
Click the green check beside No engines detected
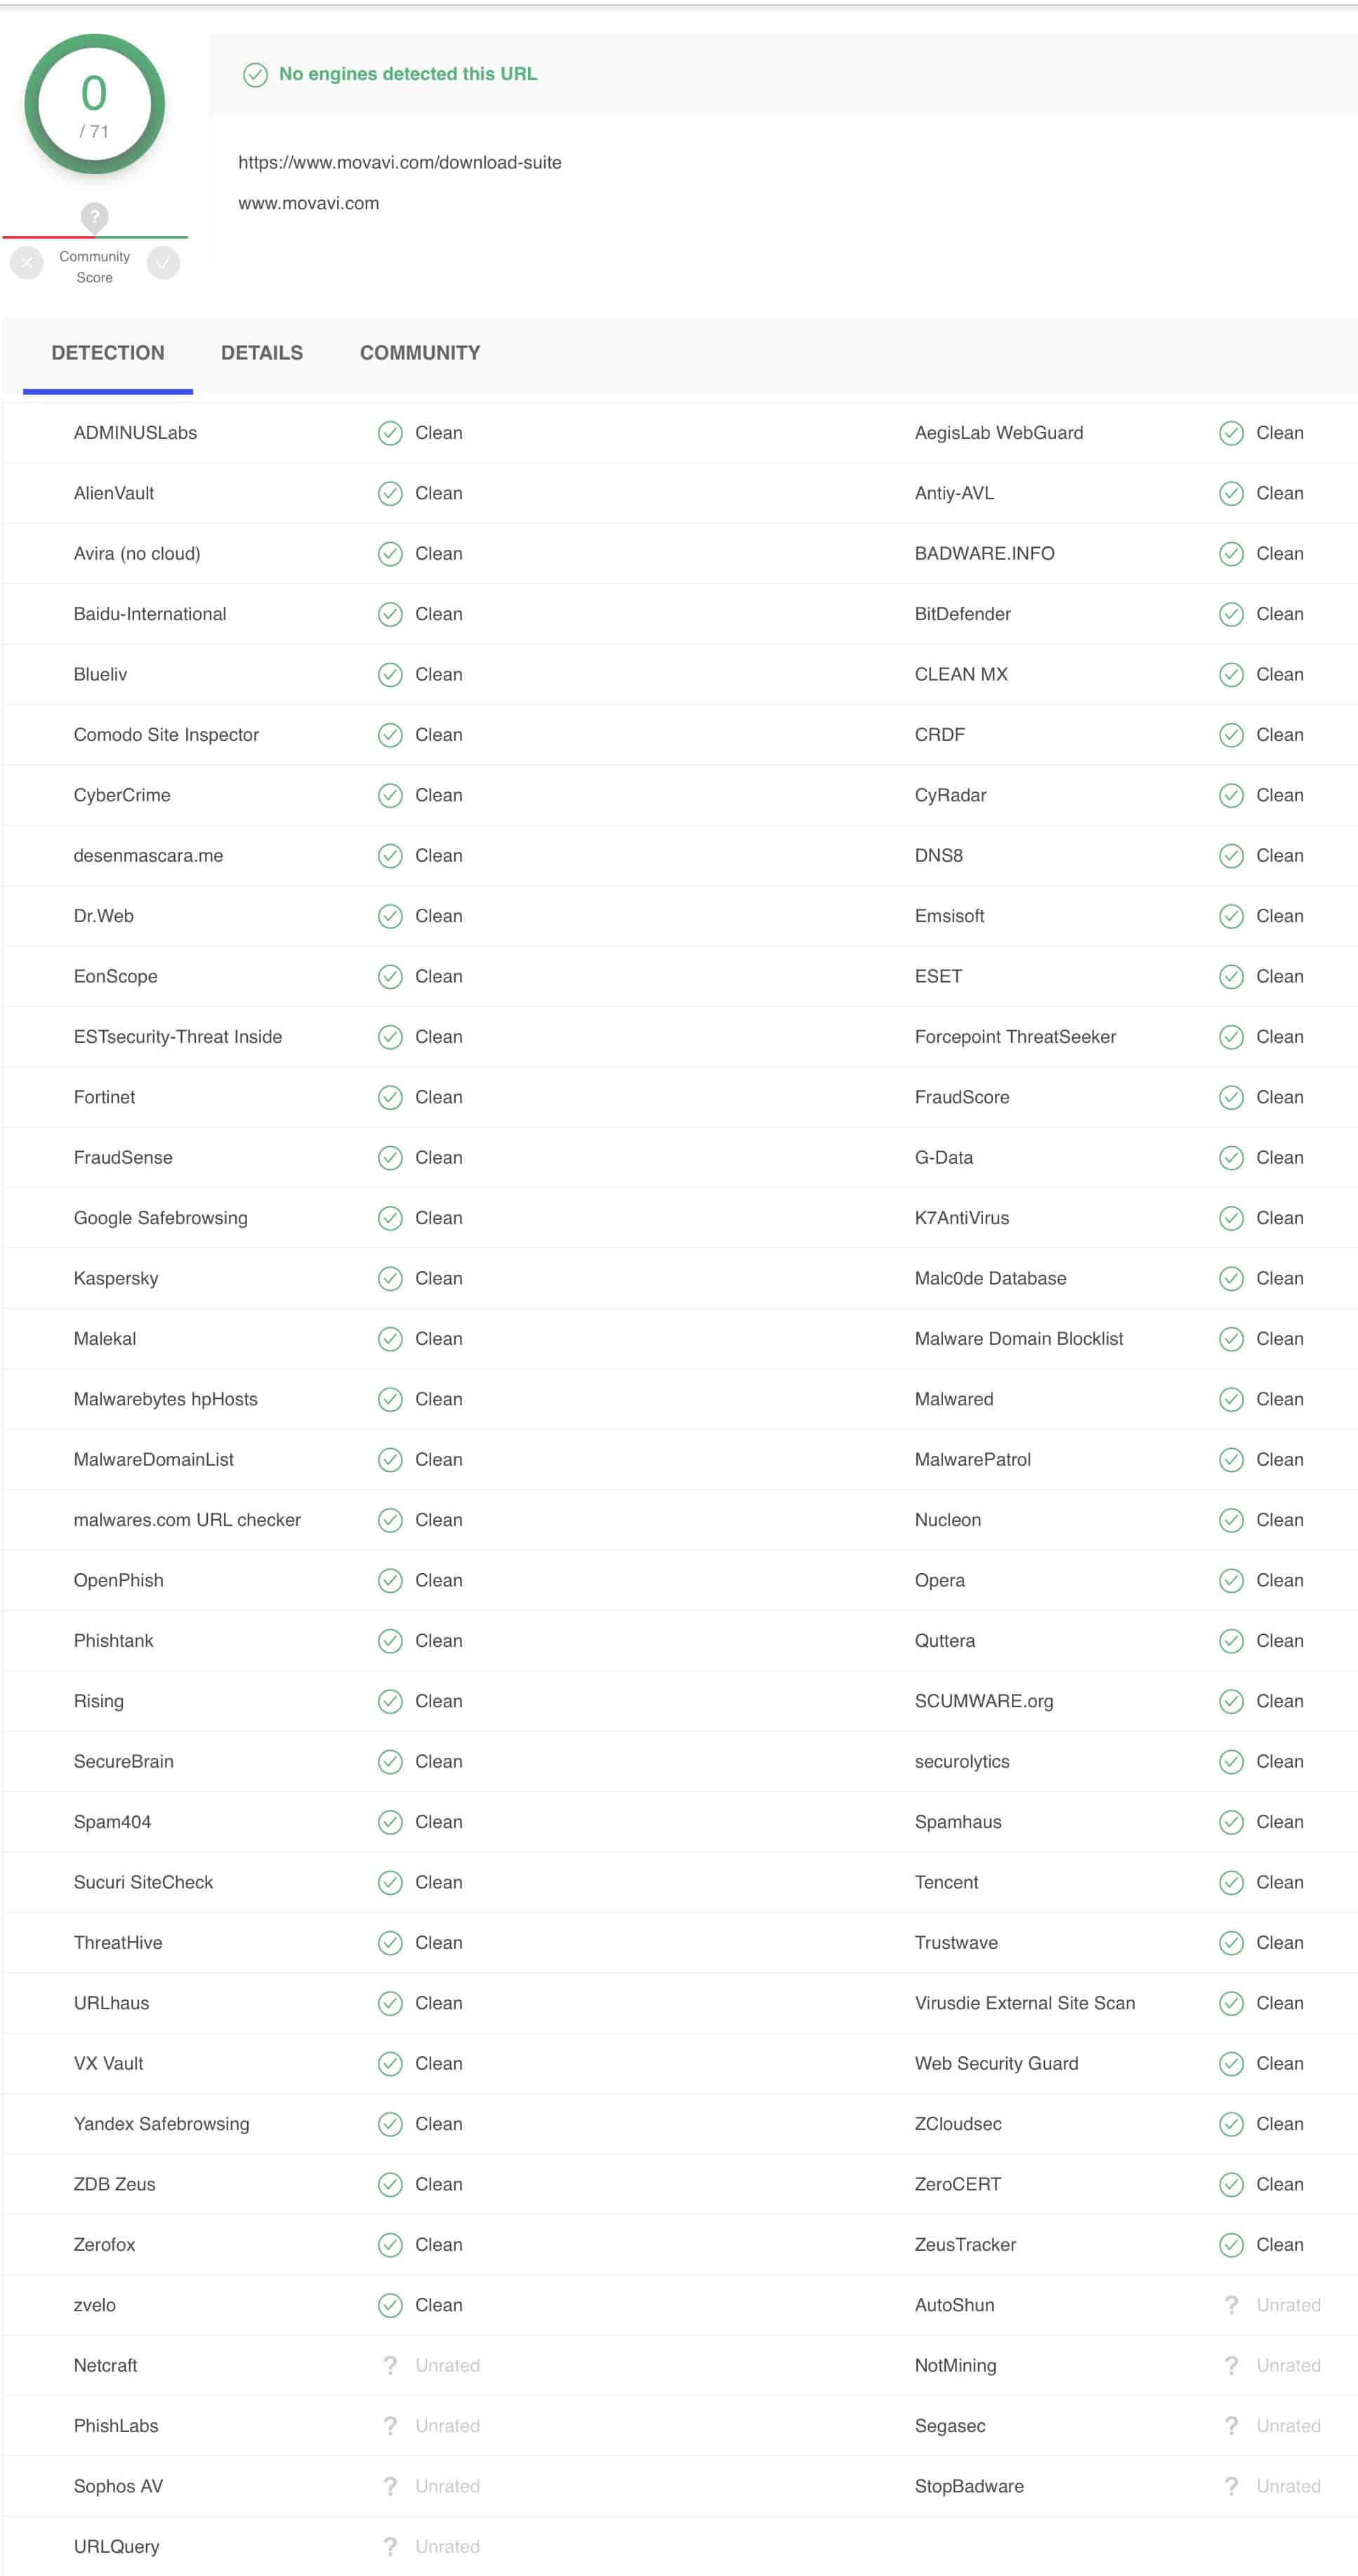(x=255, y=75)
